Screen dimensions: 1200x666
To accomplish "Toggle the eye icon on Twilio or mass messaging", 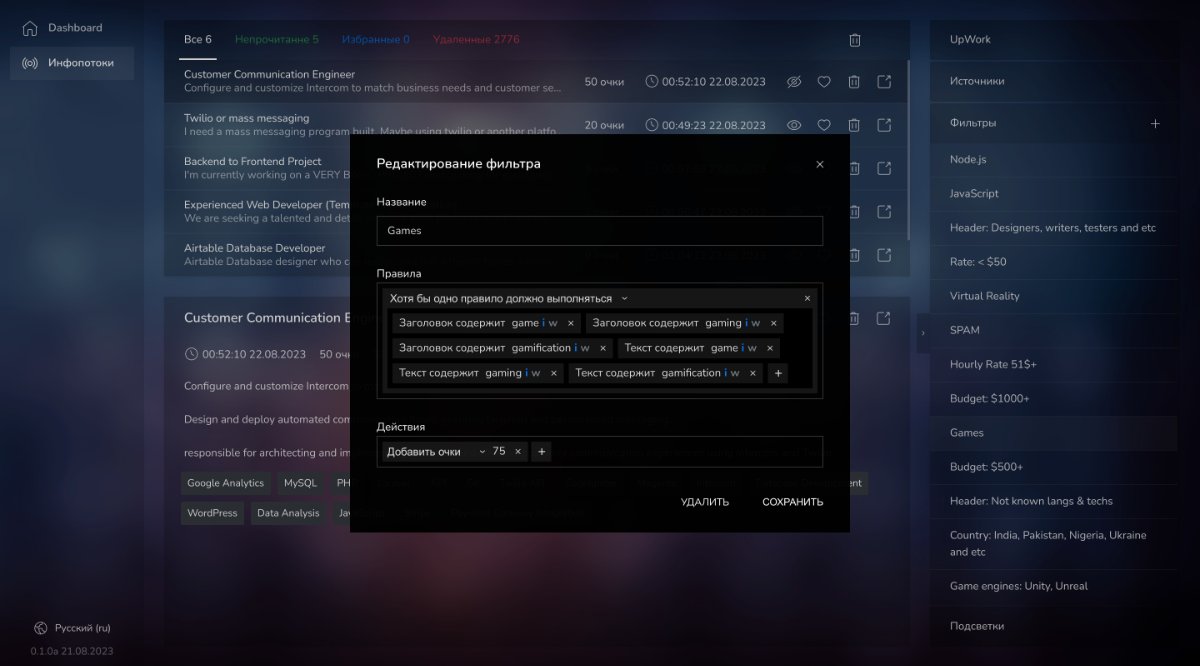I will [794, 125].
